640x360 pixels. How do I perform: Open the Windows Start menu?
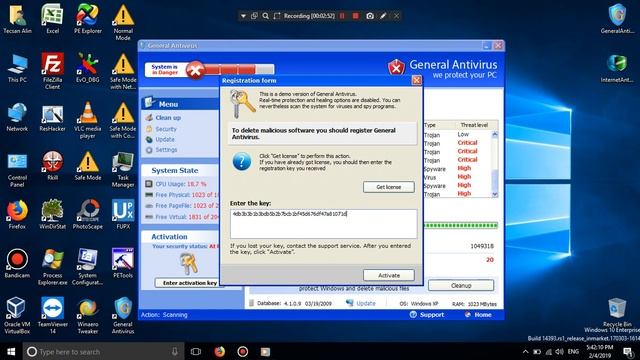(x=11, y=351)
